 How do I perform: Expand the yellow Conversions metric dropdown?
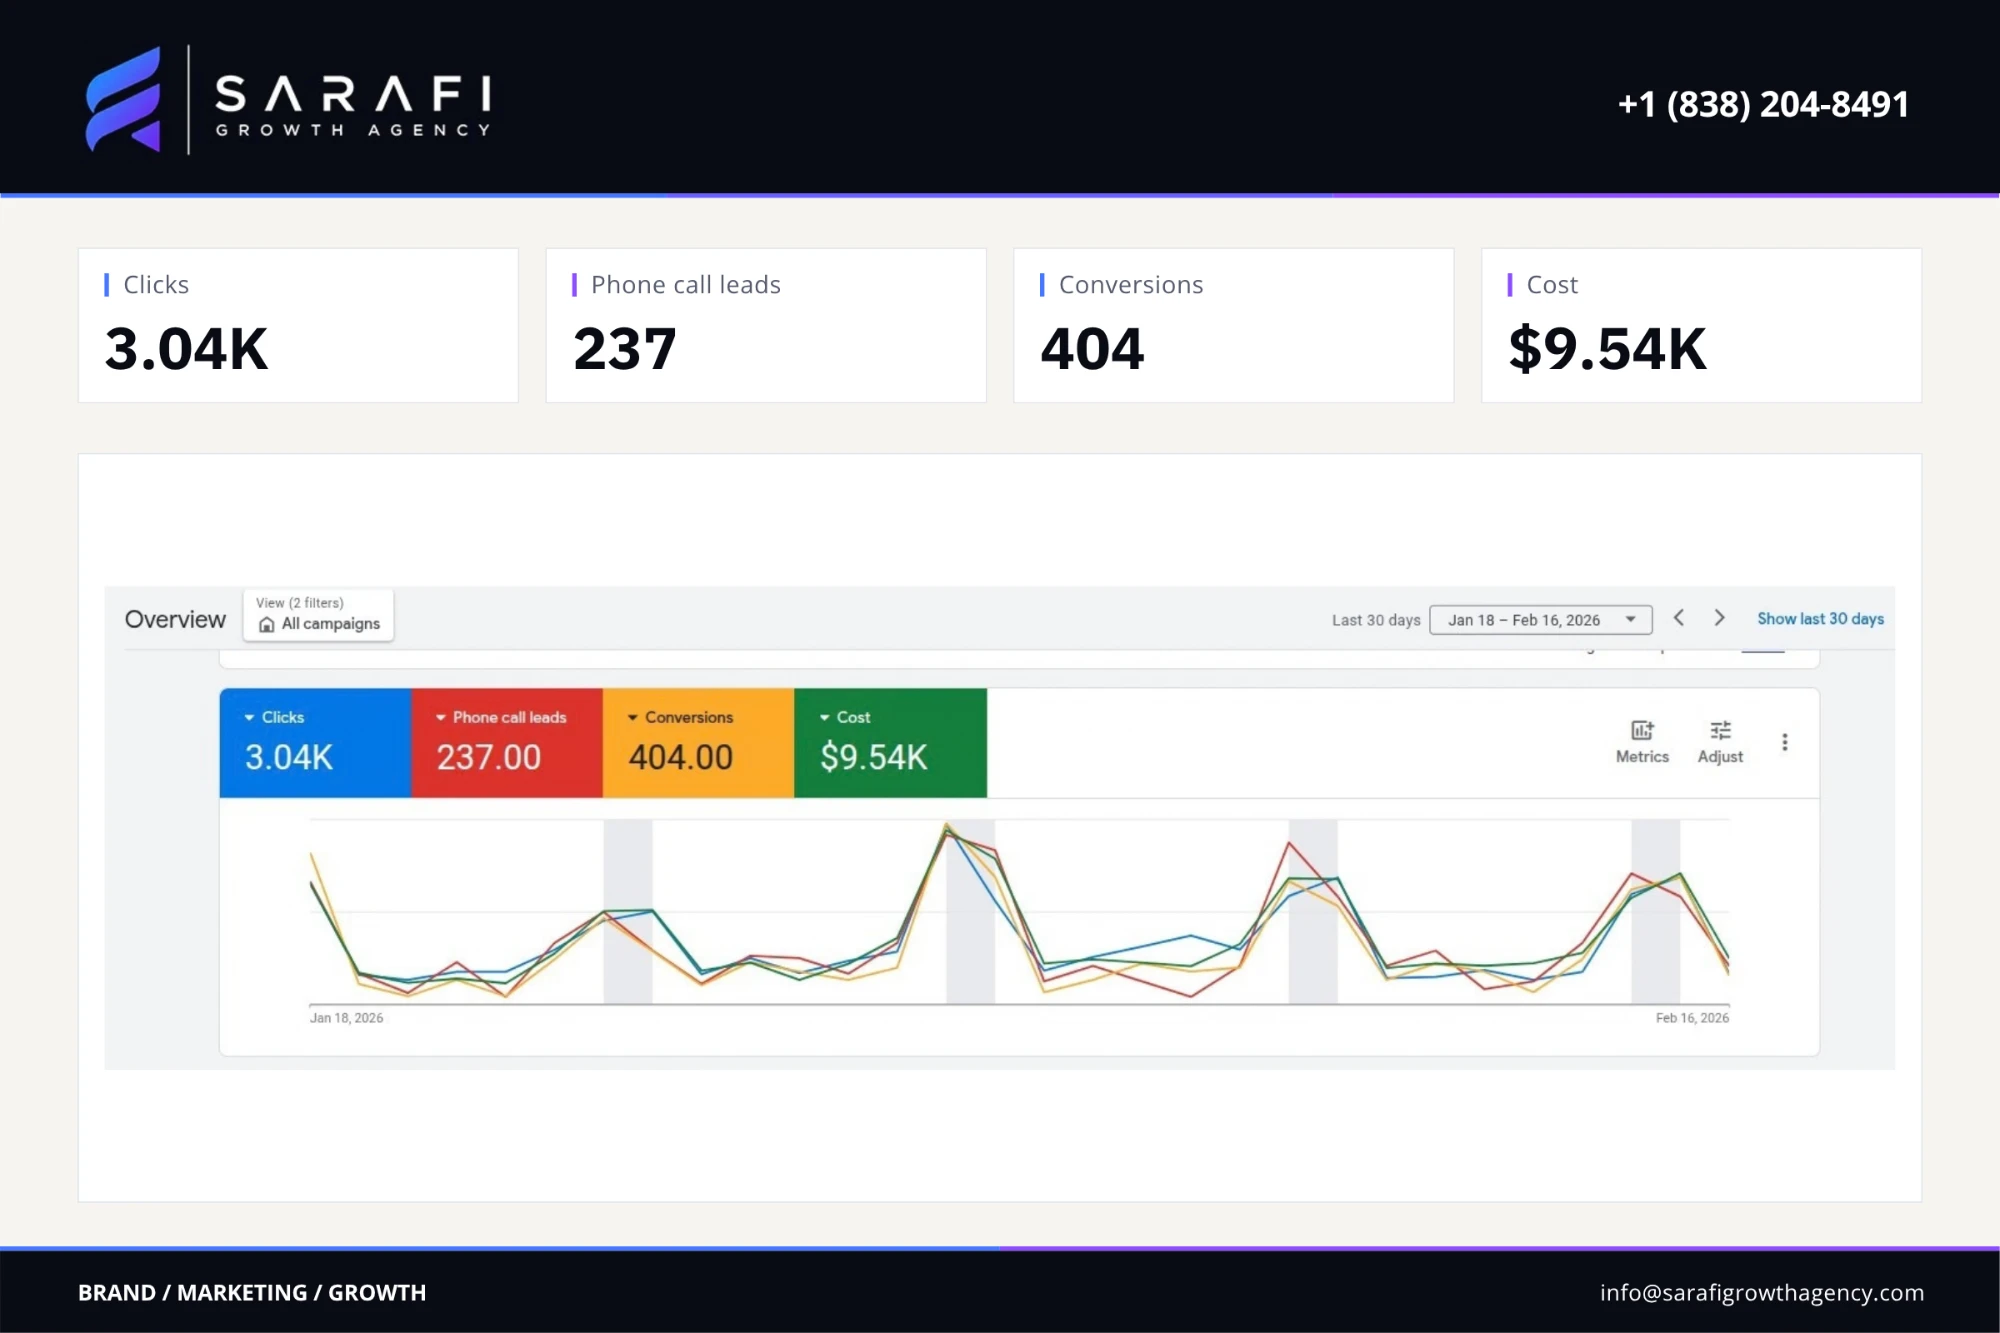pos(633,717)
